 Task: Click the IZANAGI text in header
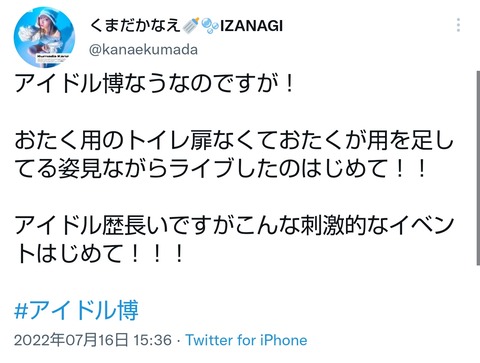click(251, 26)
